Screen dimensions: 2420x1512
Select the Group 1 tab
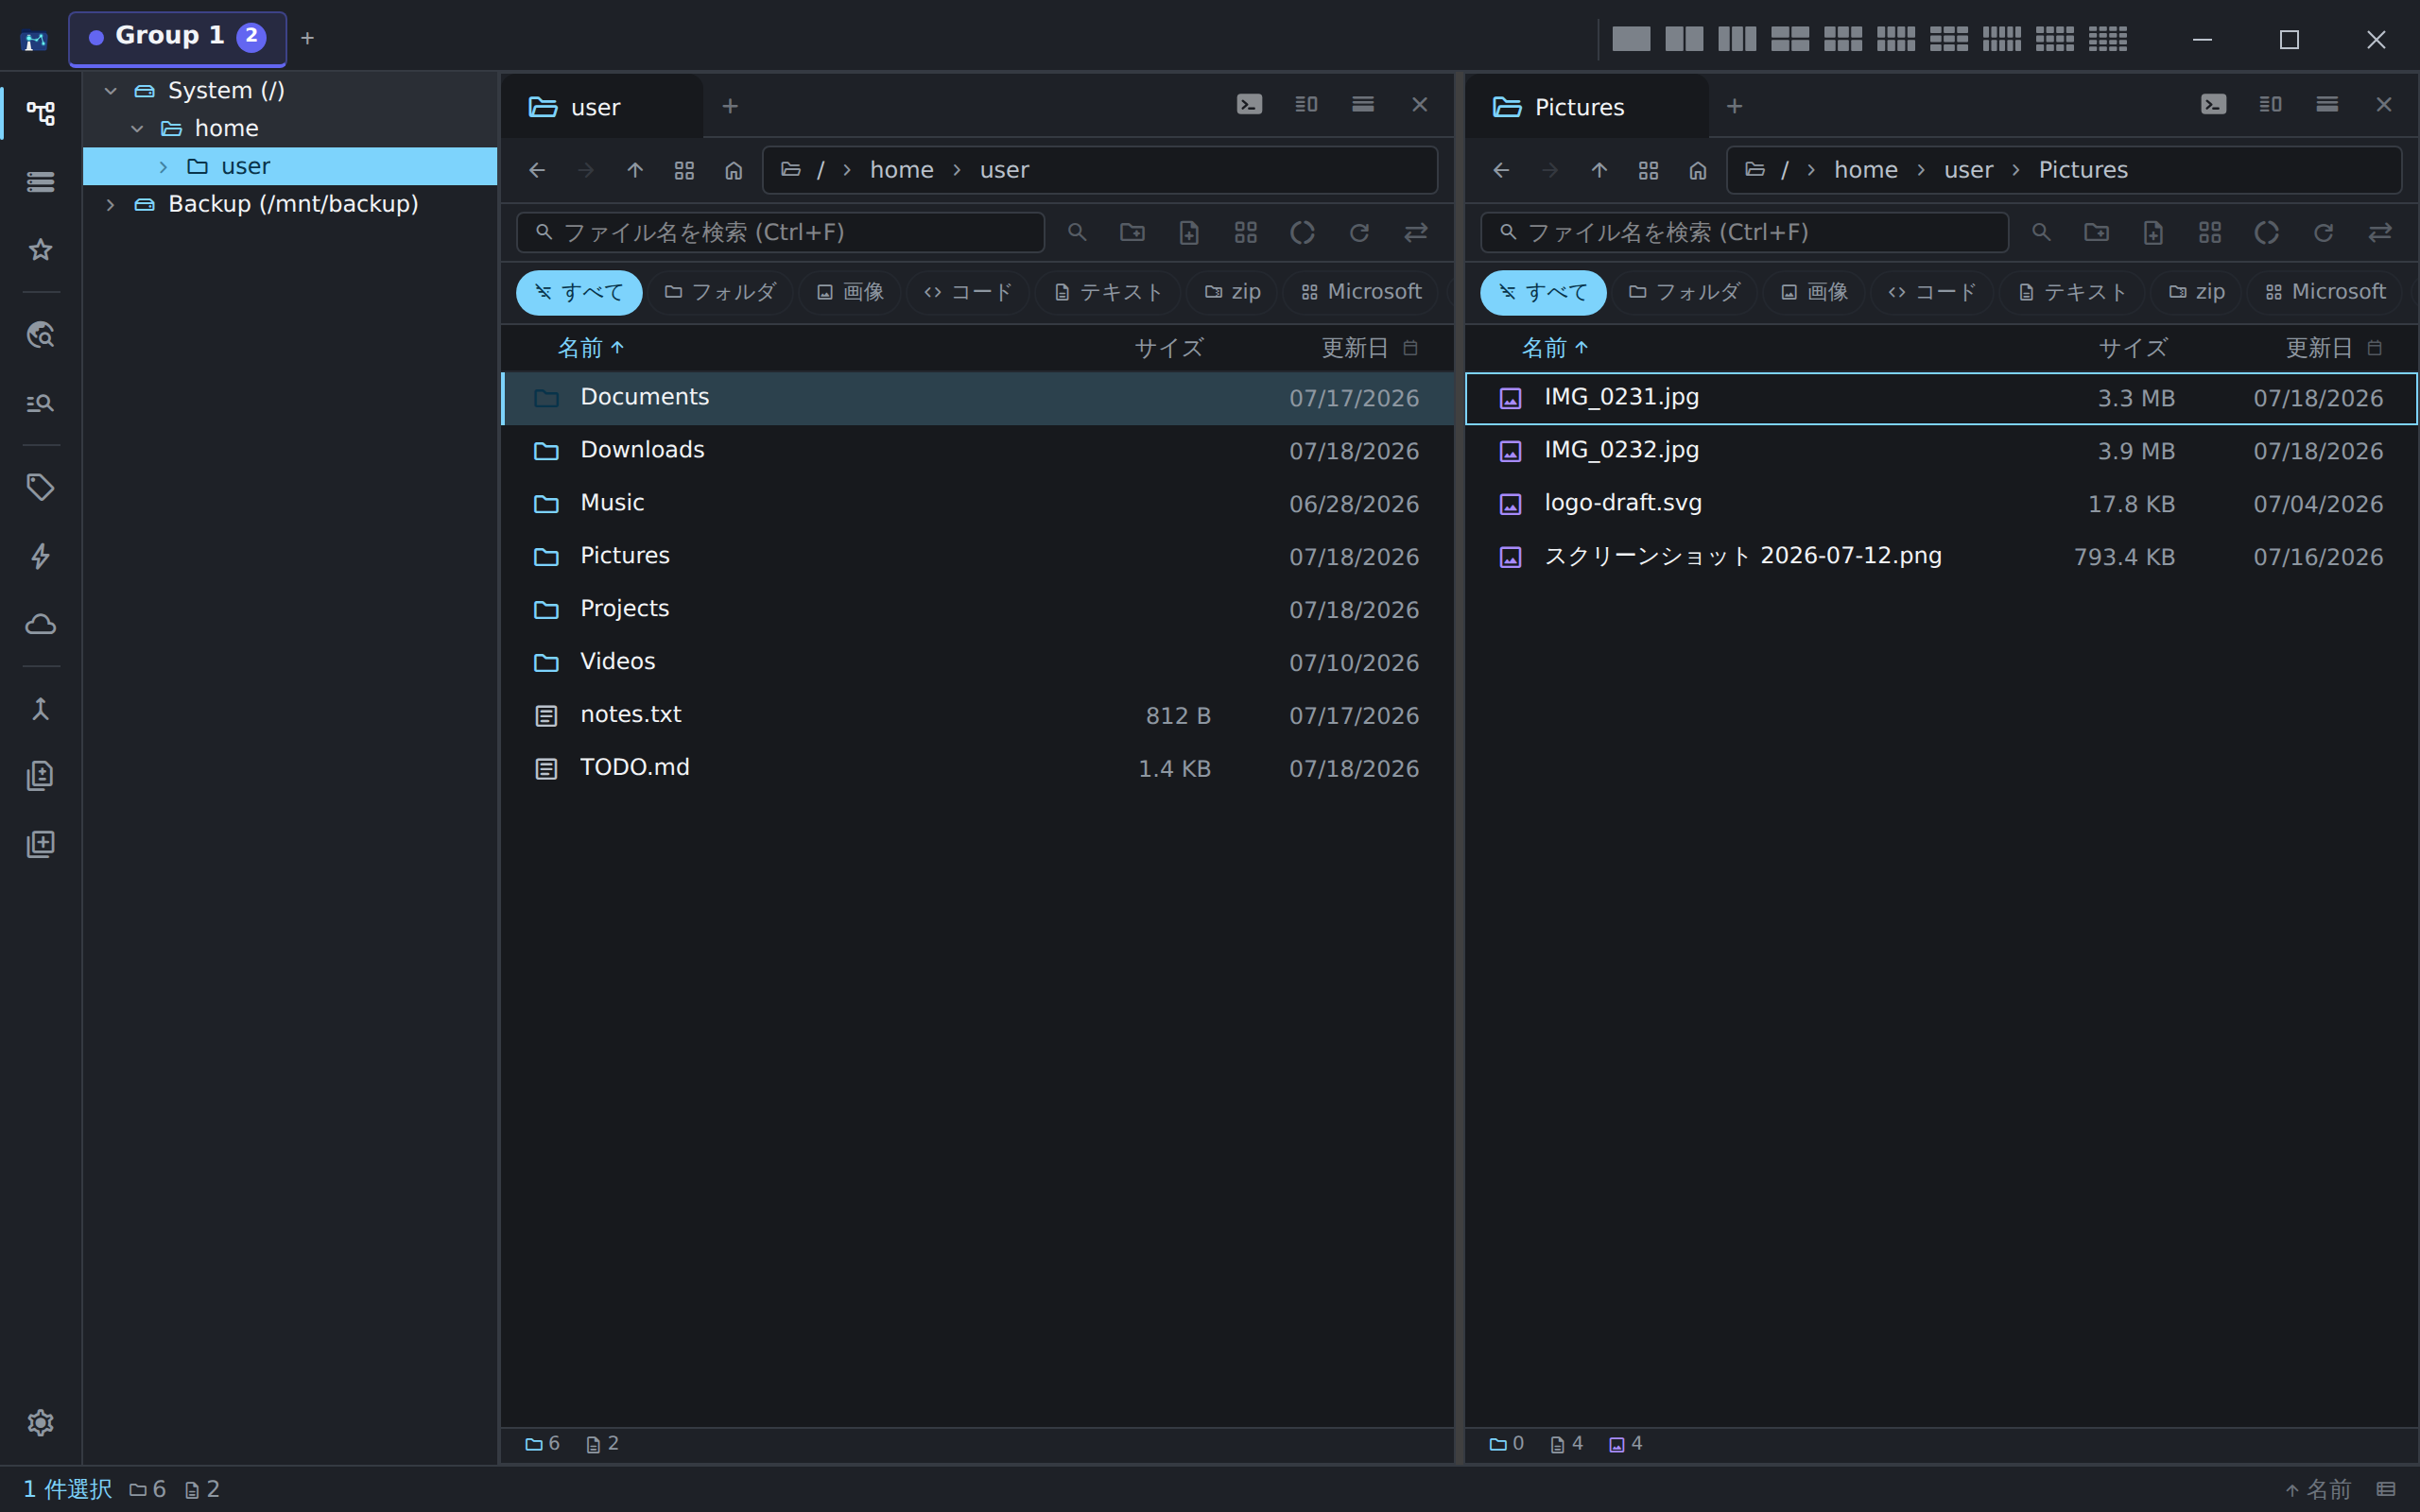coord(177,38)
